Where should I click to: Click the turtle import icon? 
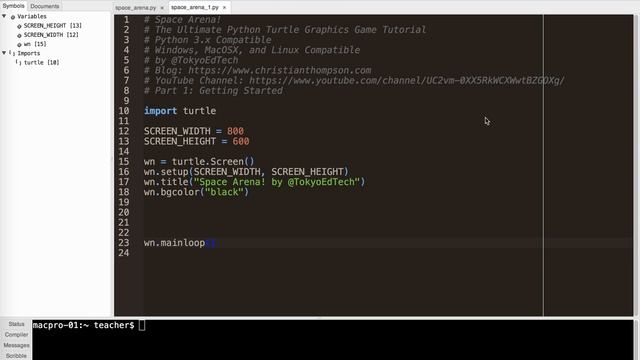[19, 62]
